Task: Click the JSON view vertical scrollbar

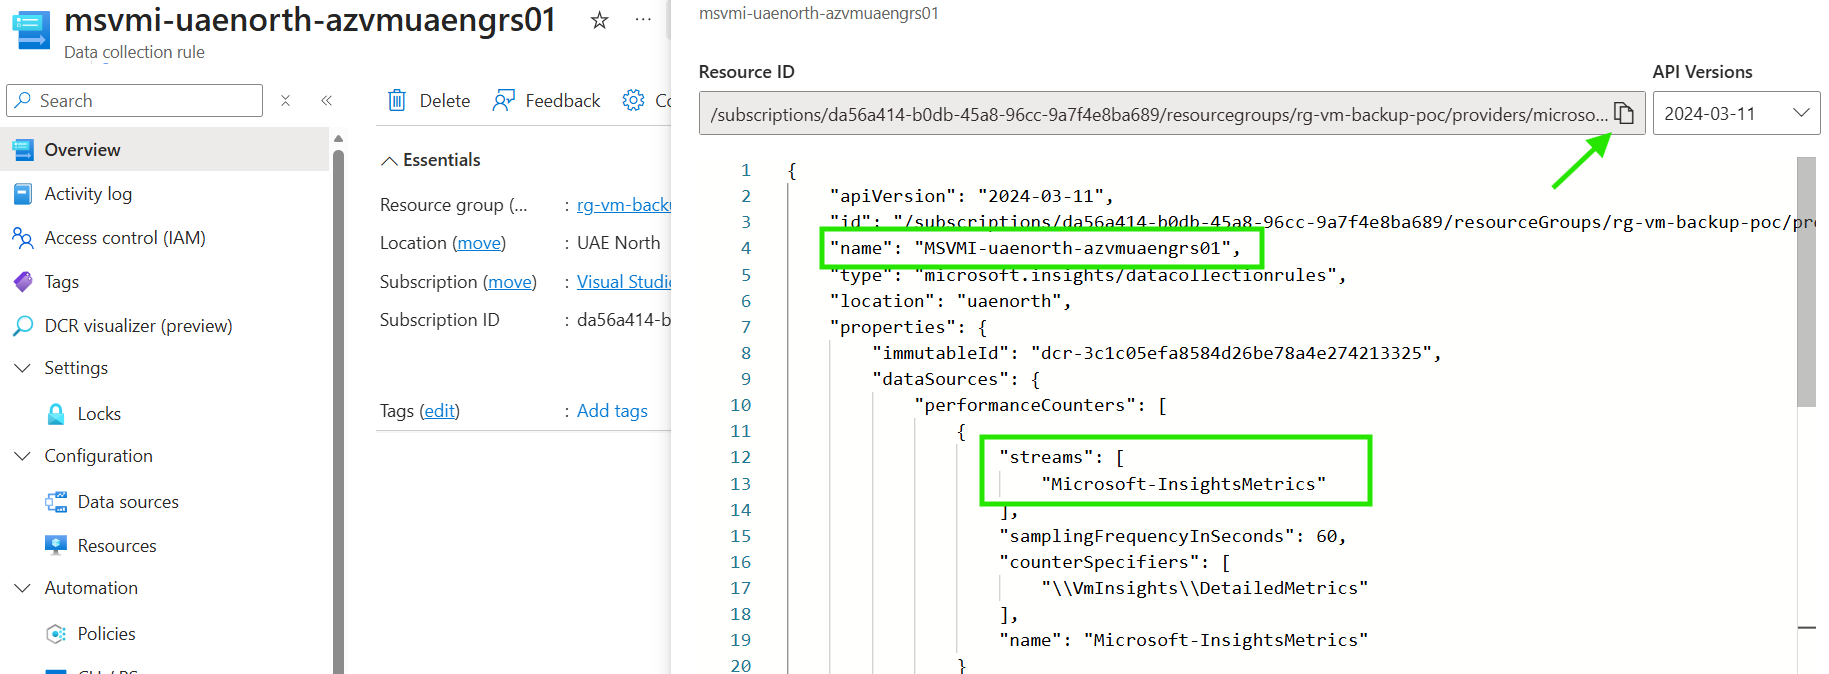Action: click(1806, 282)
